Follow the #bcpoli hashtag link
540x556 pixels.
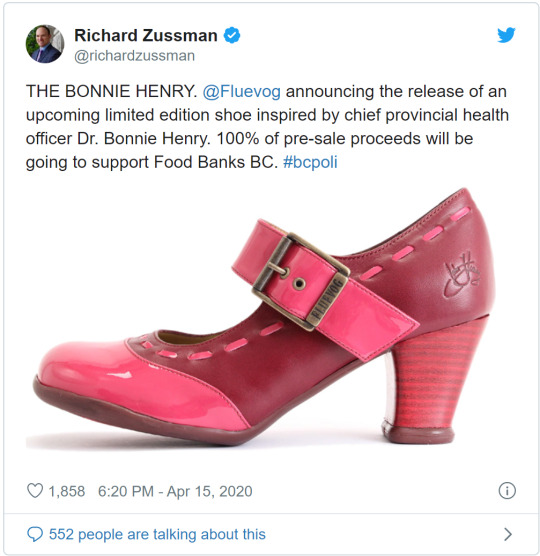(x=310, y=162)
